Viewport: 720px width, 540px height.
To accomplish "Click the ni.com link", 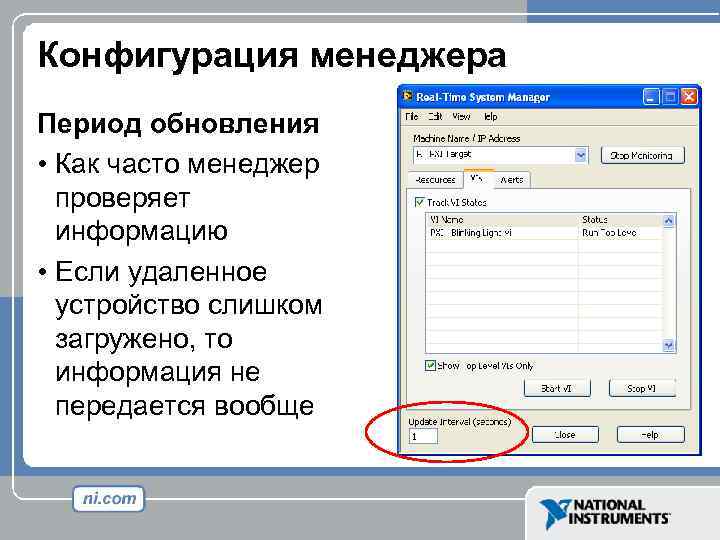I will (109, 498).
